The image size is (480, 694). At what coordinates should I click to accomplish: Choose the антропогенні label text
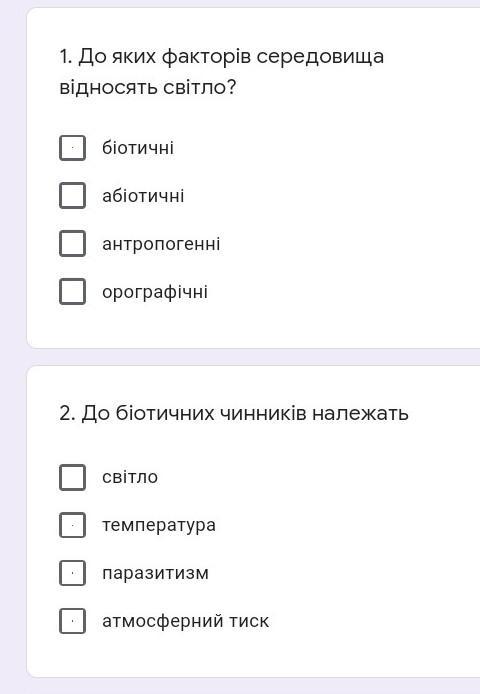tap(161, 244)
